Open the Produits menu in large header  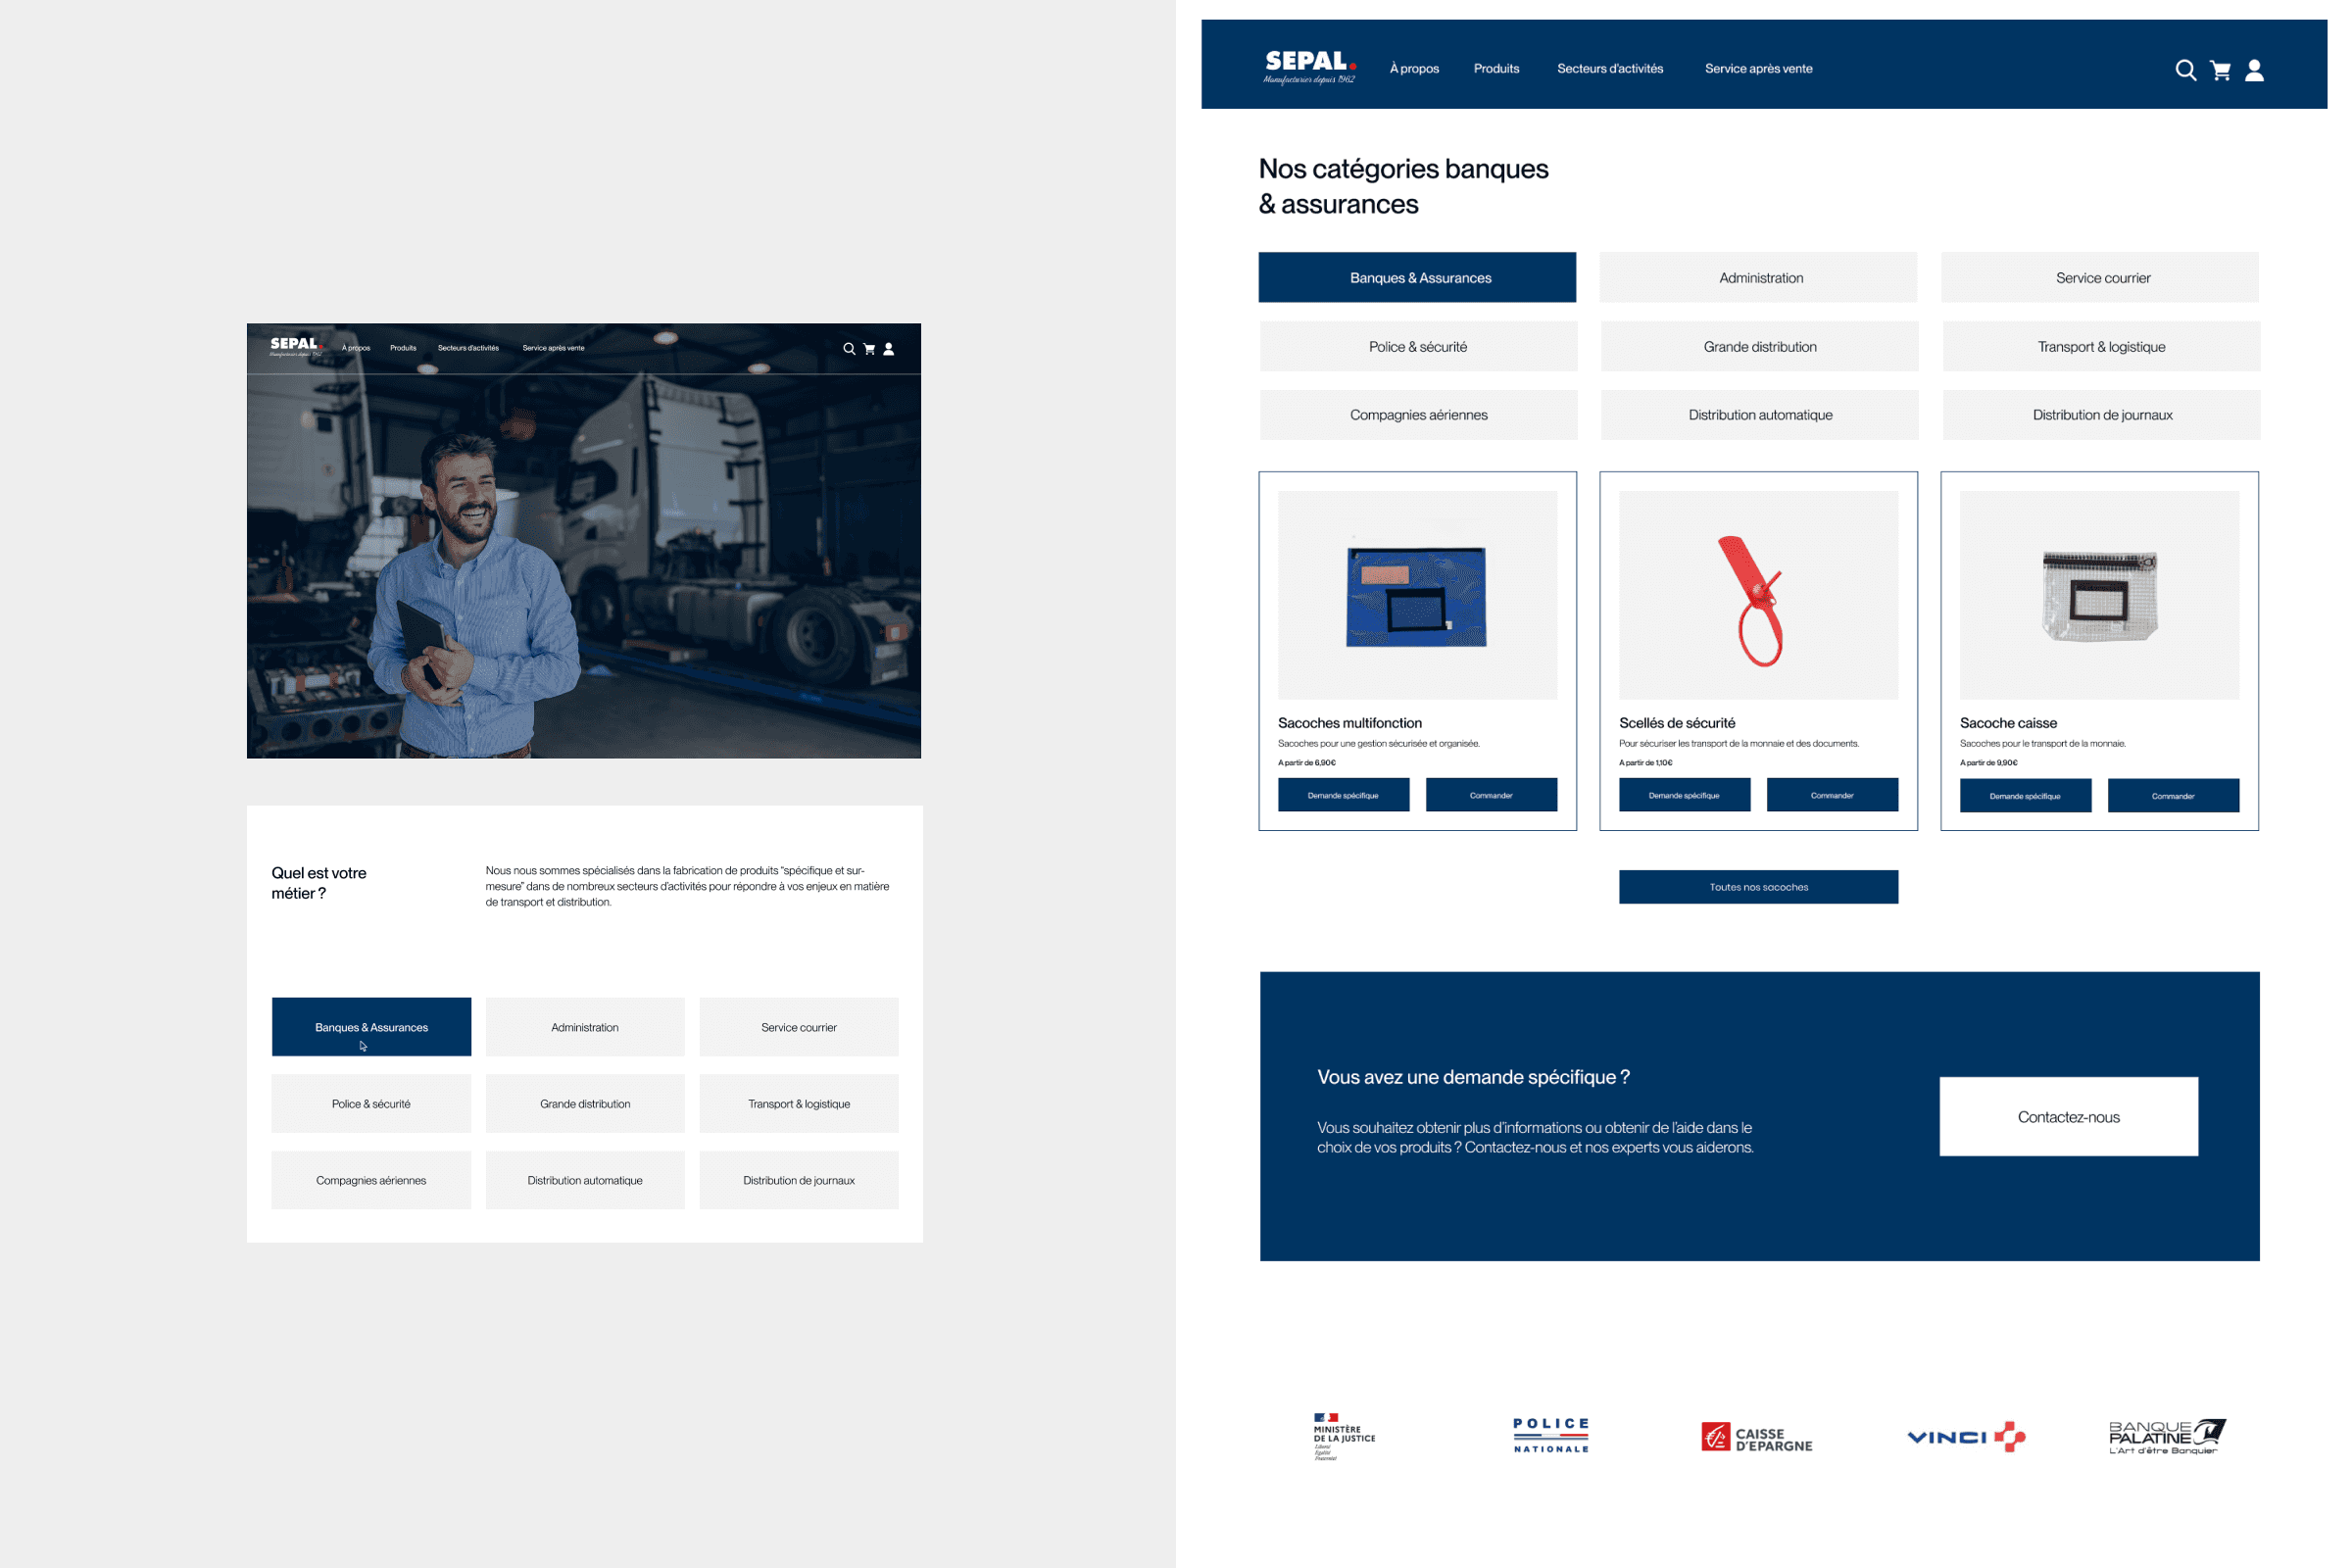[1496, 69]
